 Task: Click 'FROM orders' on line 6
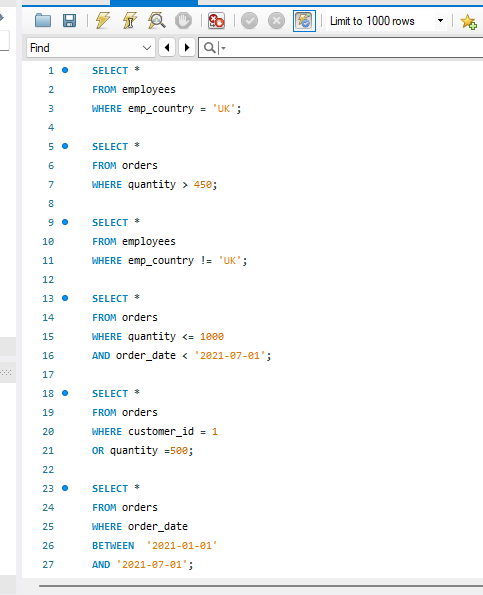coord(124,165)
